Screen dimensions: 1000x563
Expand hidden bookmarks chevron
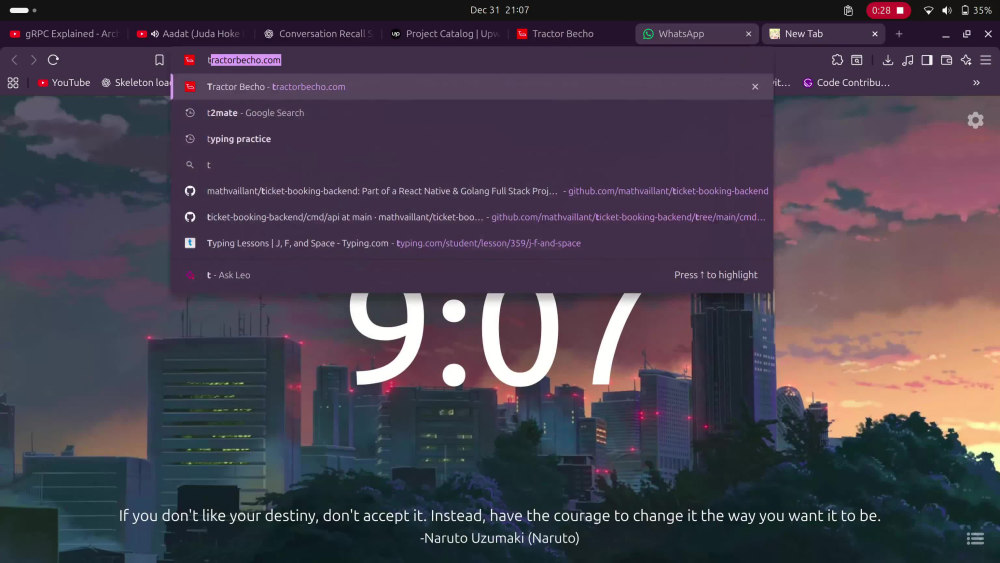tap(976, 82)
